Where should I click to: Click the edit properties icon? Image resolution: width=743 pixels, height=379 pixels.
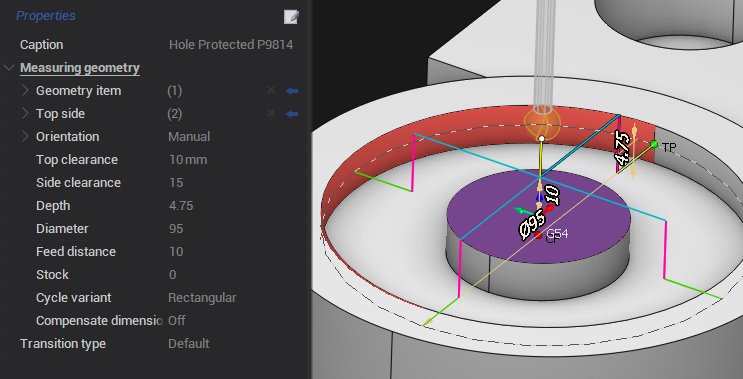pyautogui.click(x=291, y=17)
